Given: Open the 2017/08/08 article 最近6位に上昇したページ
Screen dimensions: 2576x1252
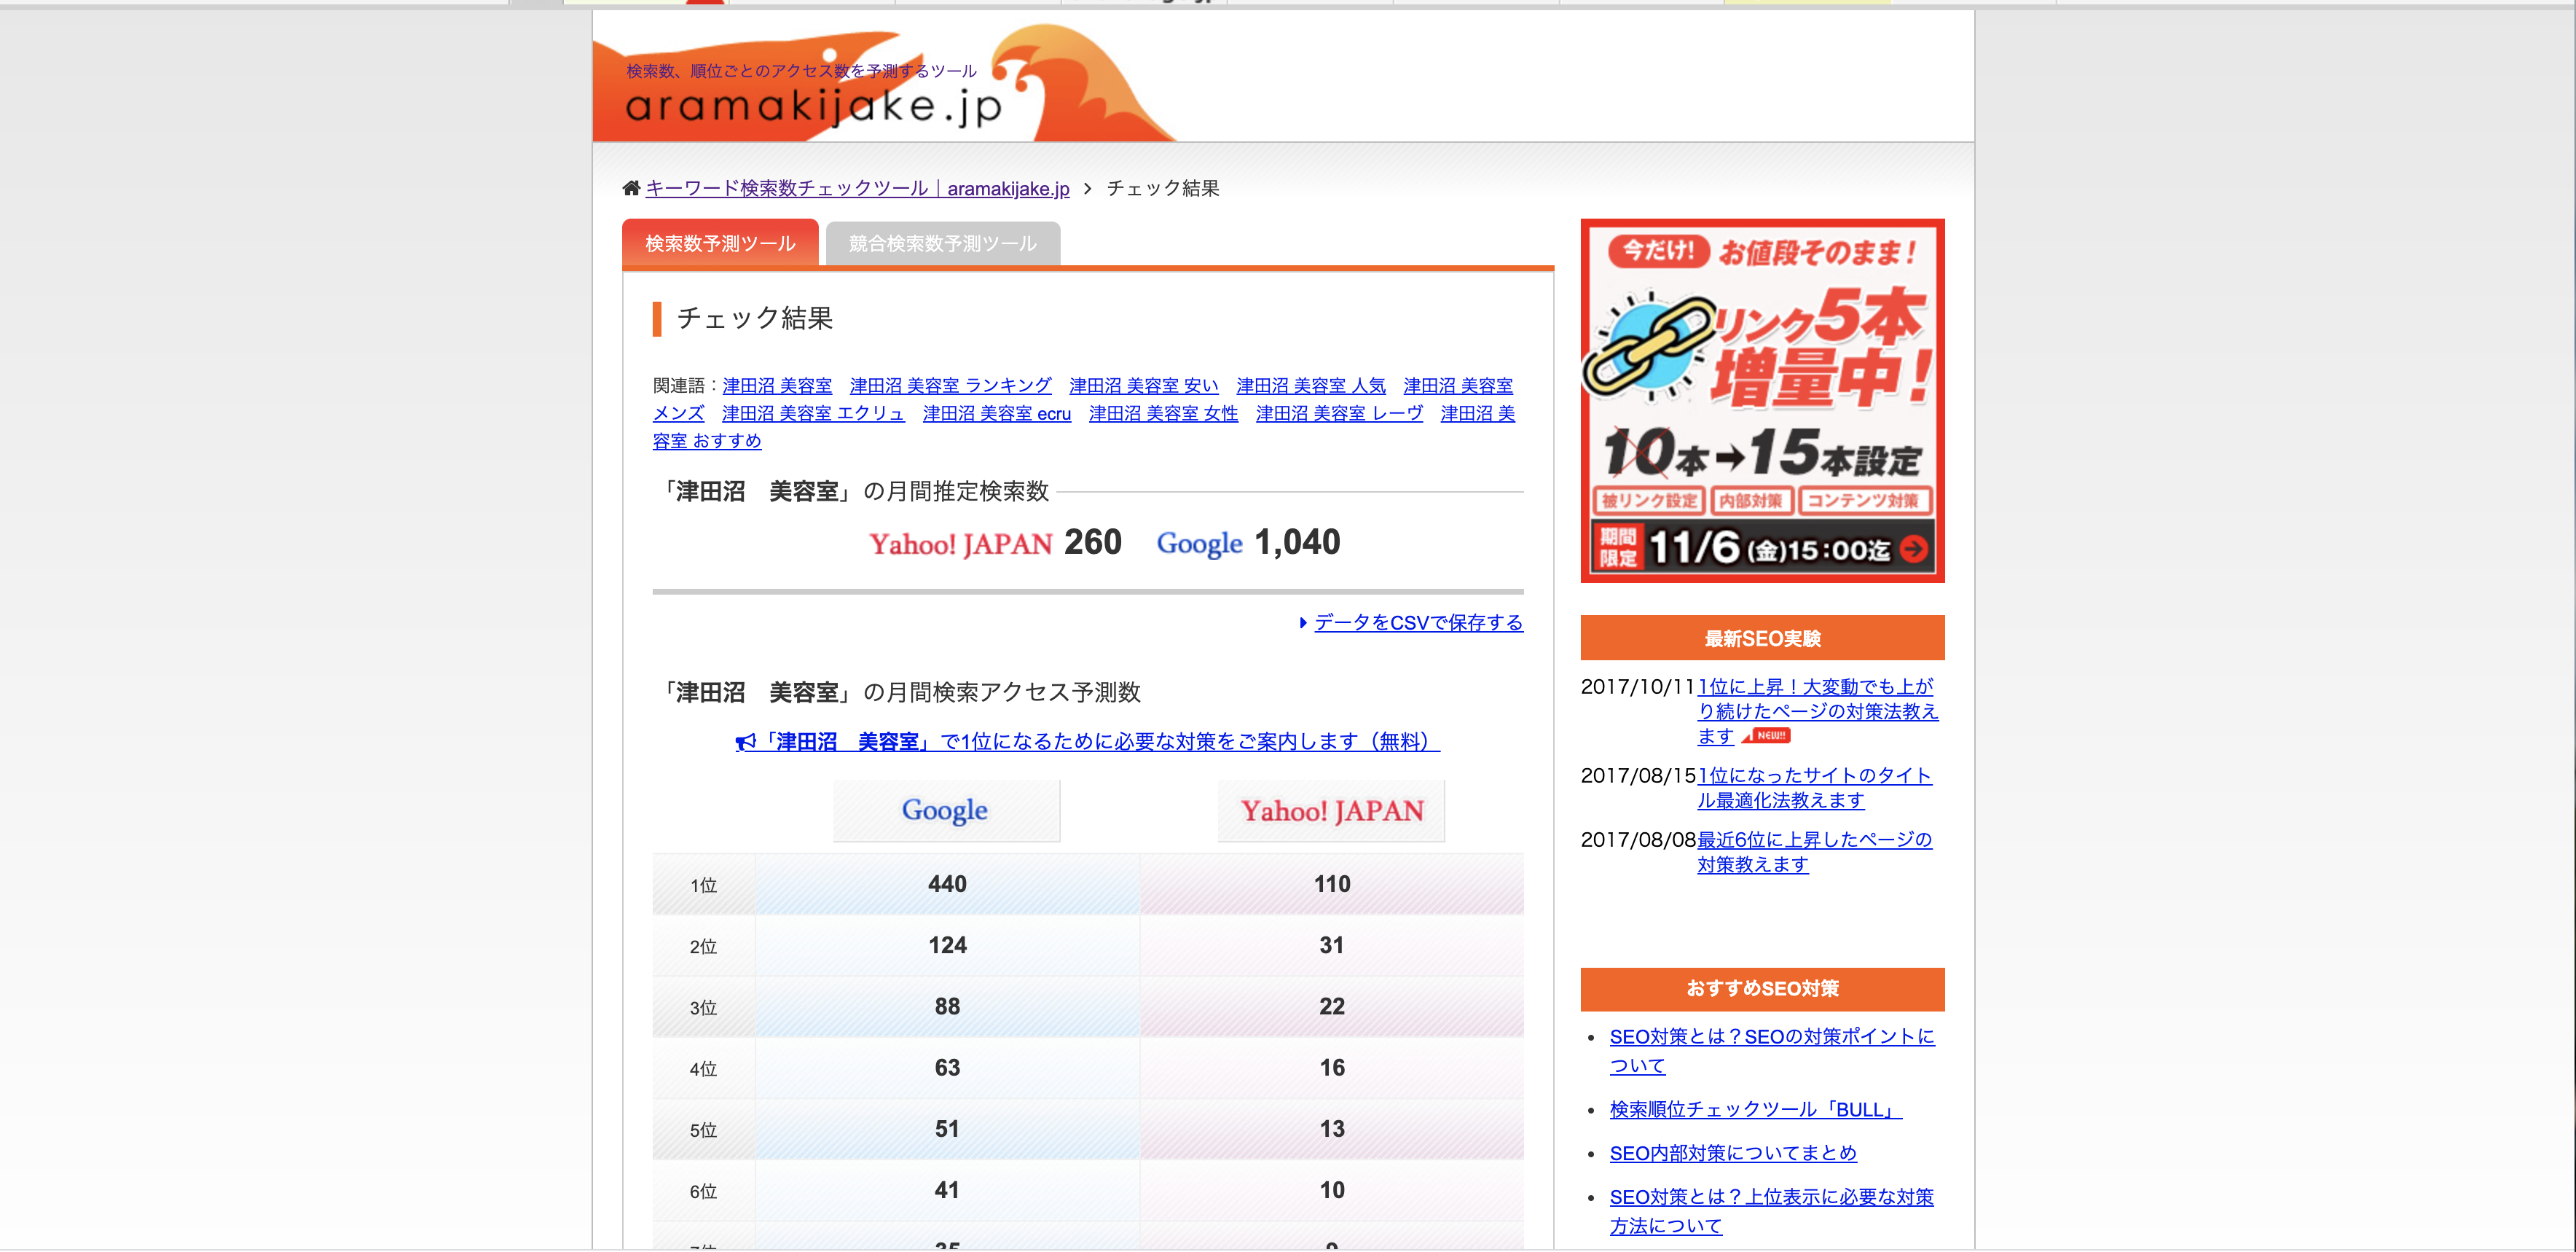Looking at the screenshot, I should (1814, 852).
